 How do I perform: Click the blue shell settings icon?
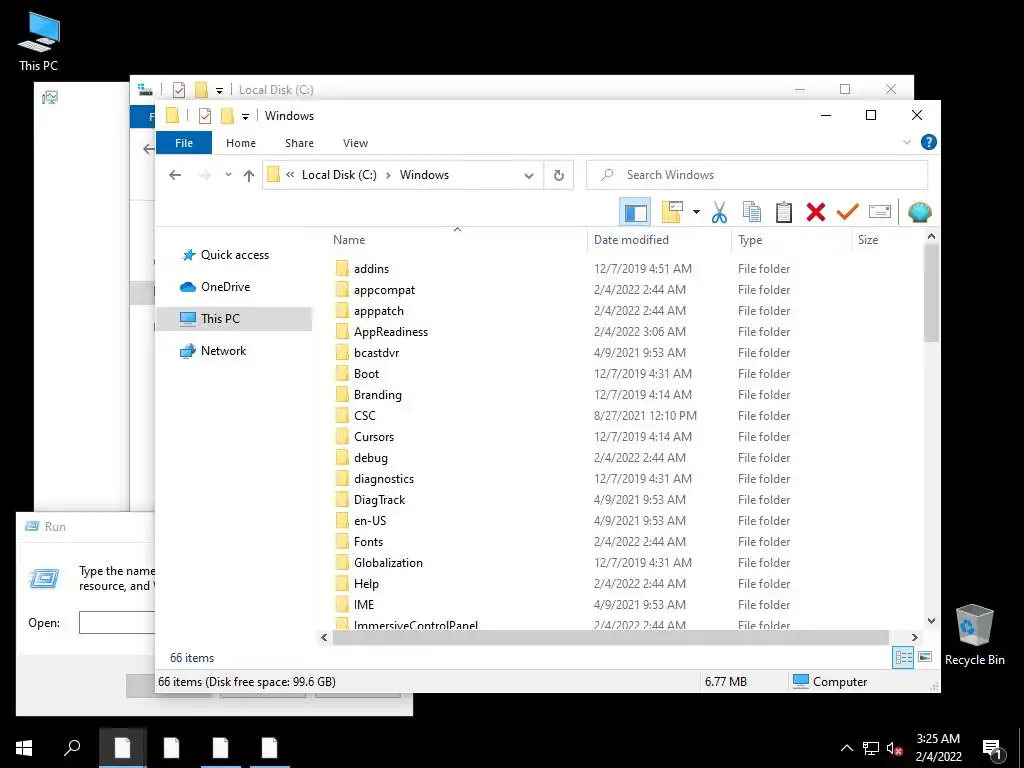click(920, 212)
